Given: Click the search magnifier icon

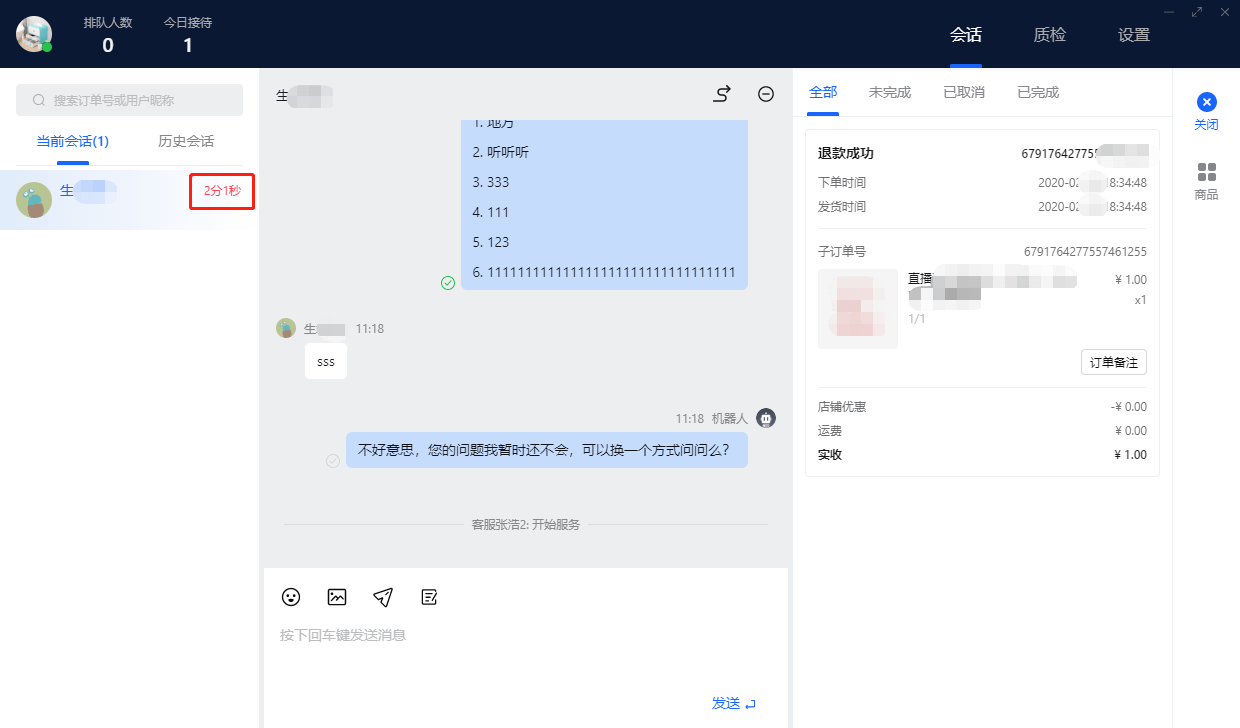Looking at the screenshot, I should click(x=39, y=100).
